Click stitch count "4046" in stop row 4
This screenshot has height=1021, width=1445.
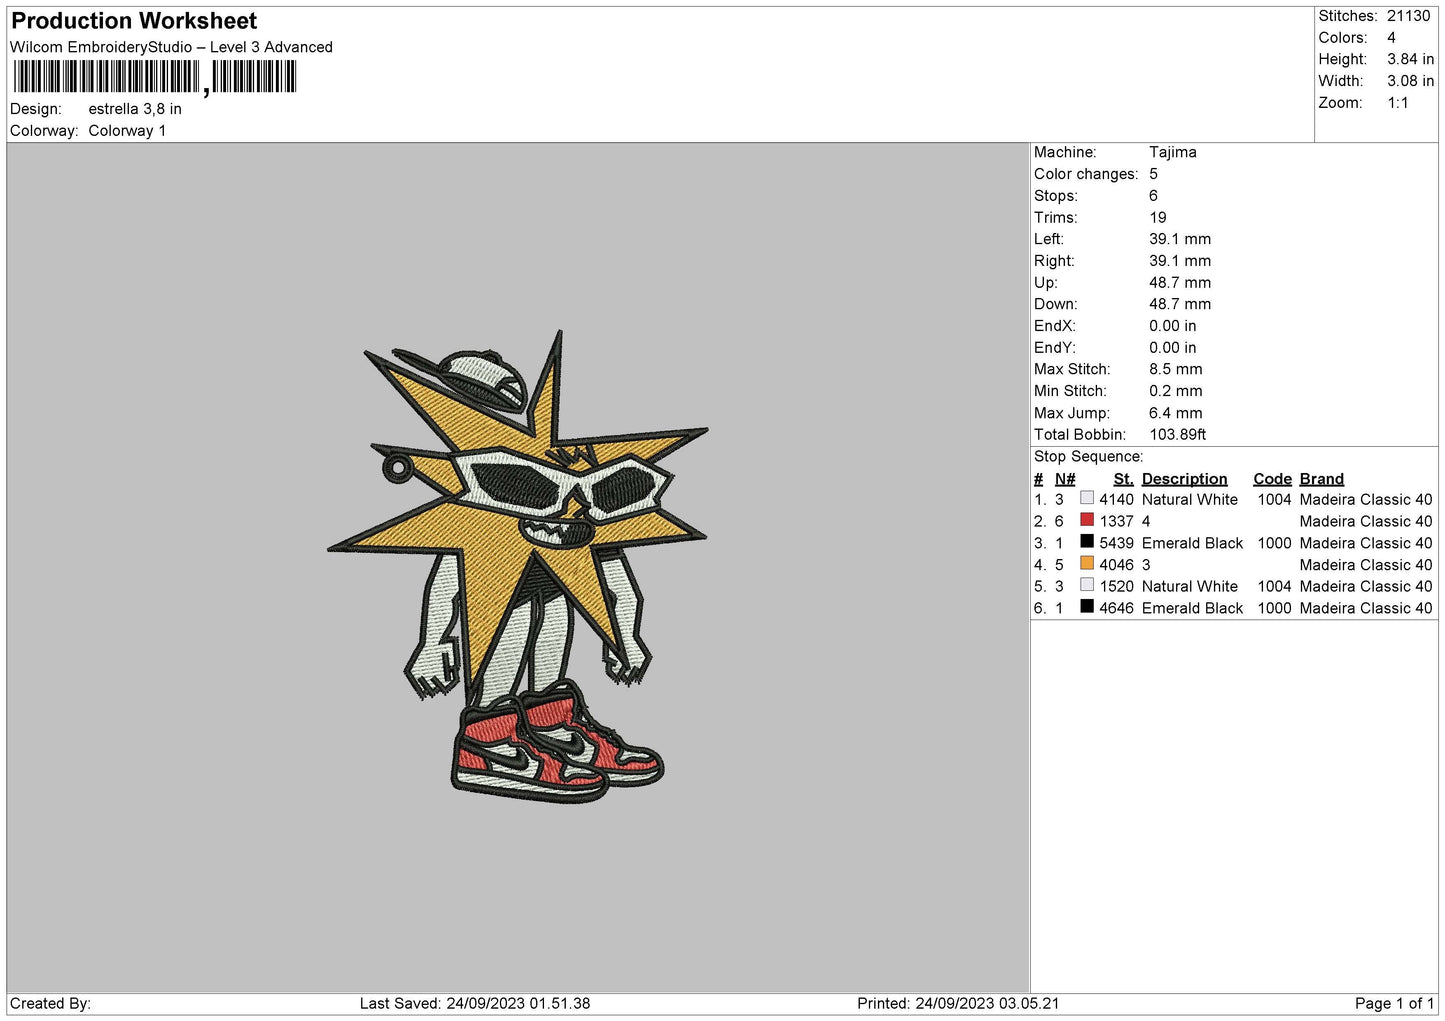coord(1116,565)
